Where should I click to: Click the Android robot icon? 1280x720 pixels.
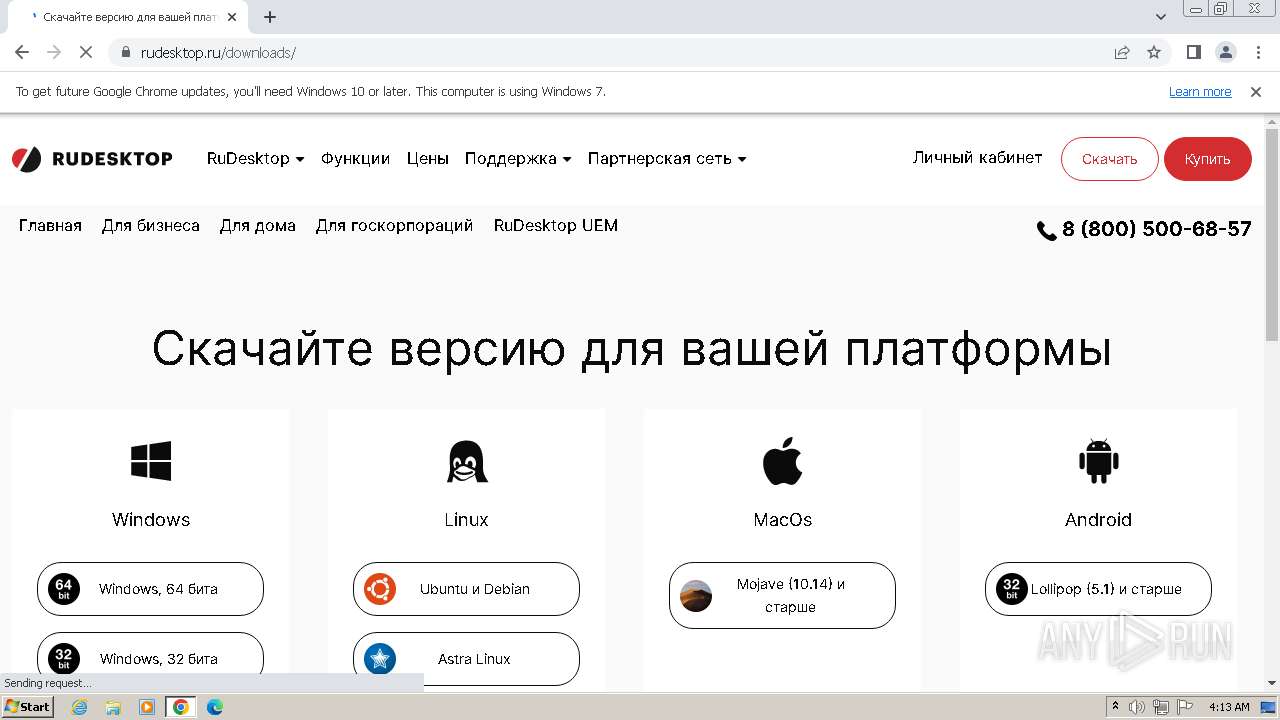click(x=1098, y=461)
